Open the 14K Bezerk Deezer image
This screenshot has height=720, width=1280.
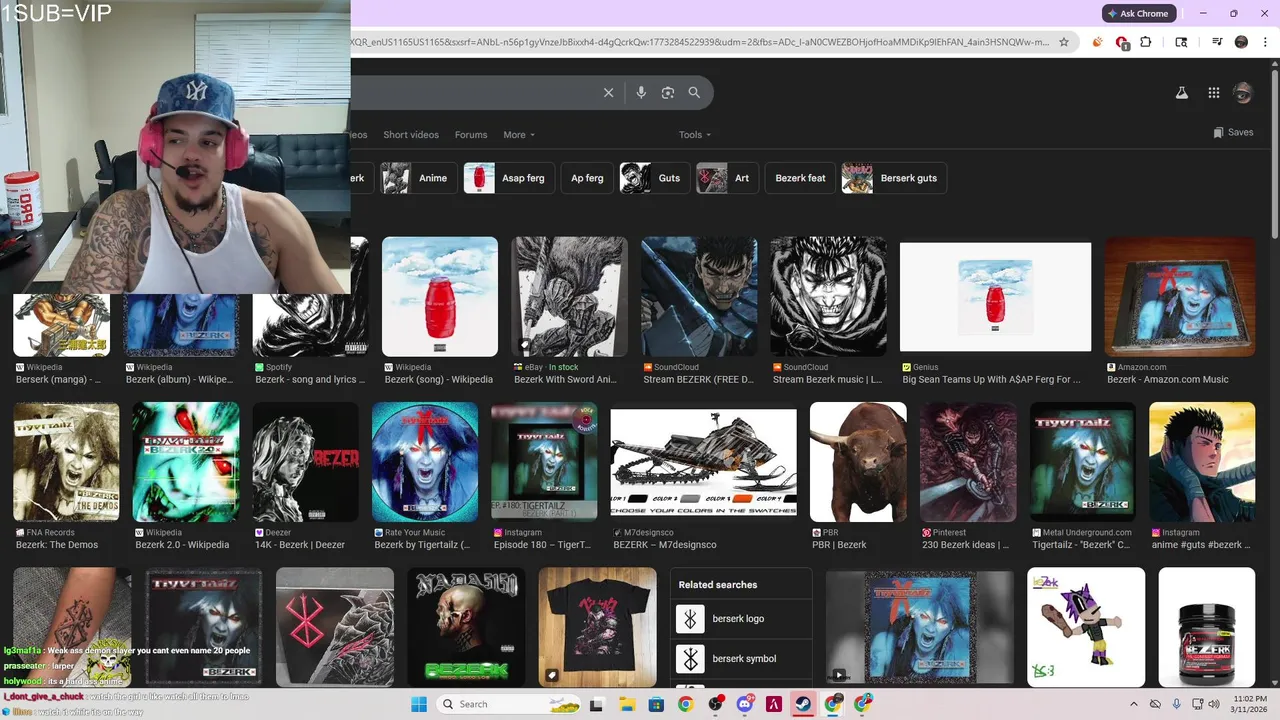point(305,462)
